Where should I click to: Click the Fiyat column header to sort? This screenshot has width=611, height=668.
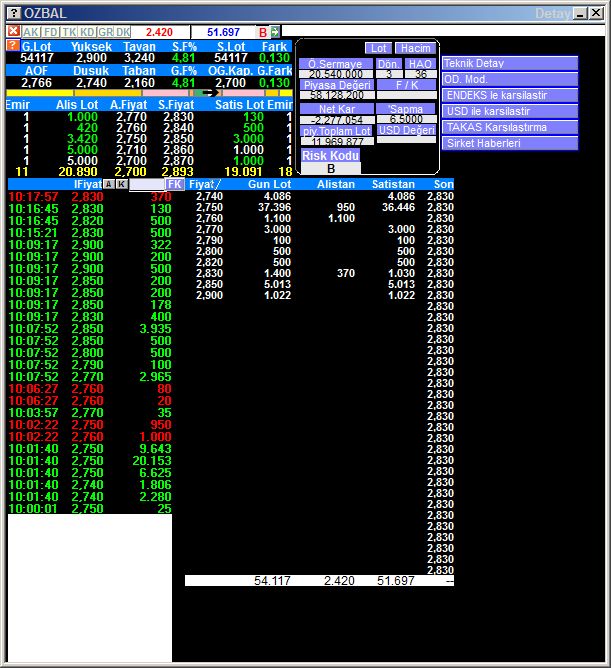click(205, 184)
